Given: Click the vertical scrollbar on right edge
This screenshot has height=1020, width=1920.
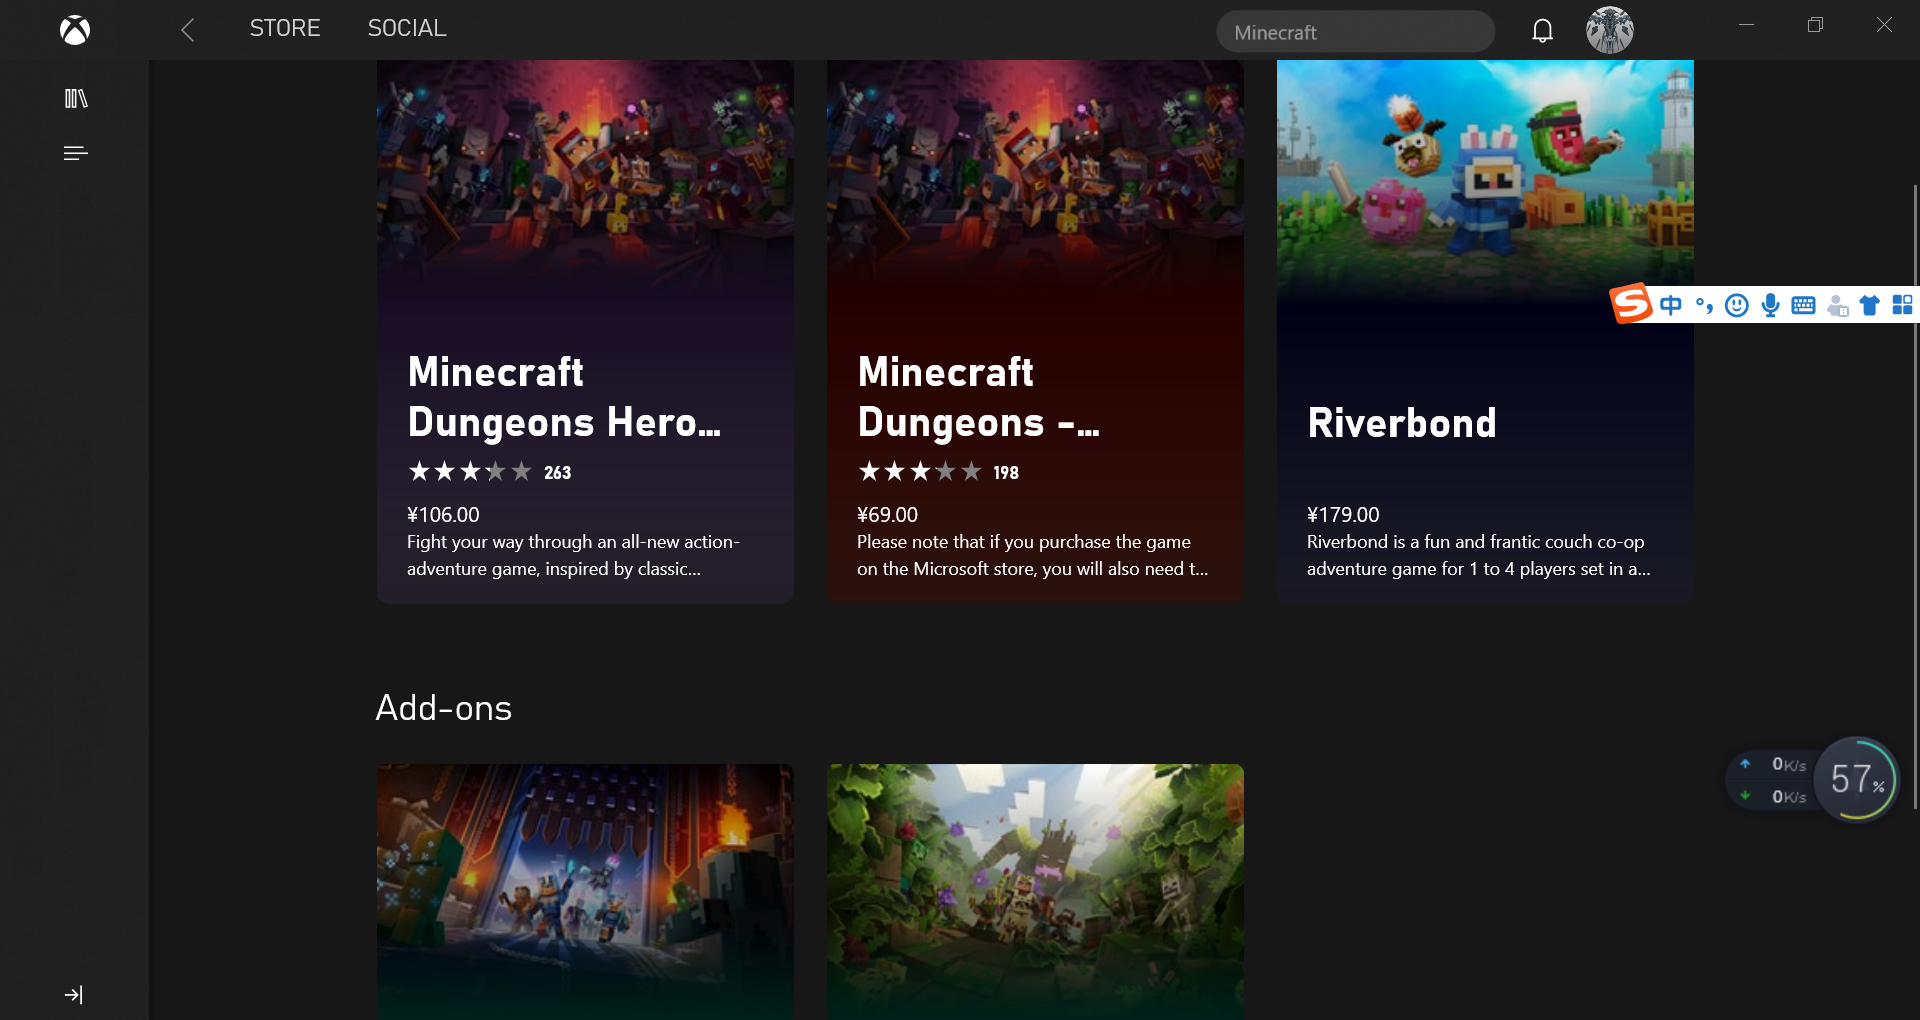Looking at the screenshot, I should click(x=1915, y=495).
